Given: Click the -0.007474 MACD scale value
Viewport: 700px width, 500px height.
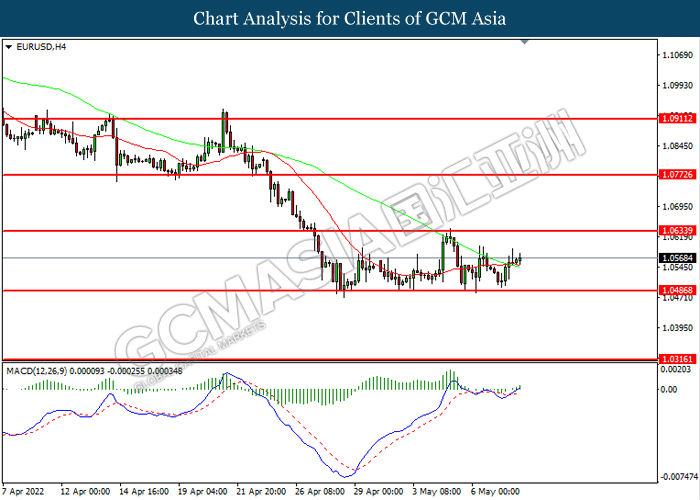Looking at the screenshot, I should (x=679, y=477).
